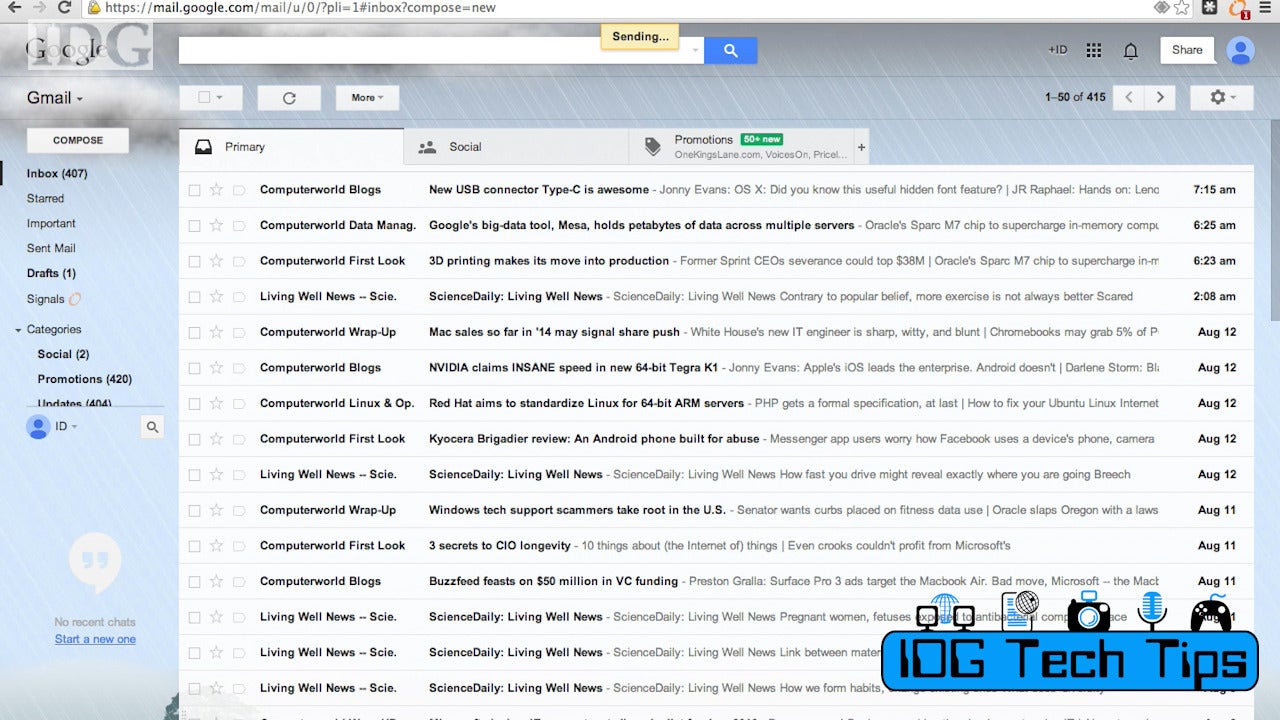This screenshot has height=720, width=1280.
Task: Click the browser address bar URL
Action: point(300,7)
